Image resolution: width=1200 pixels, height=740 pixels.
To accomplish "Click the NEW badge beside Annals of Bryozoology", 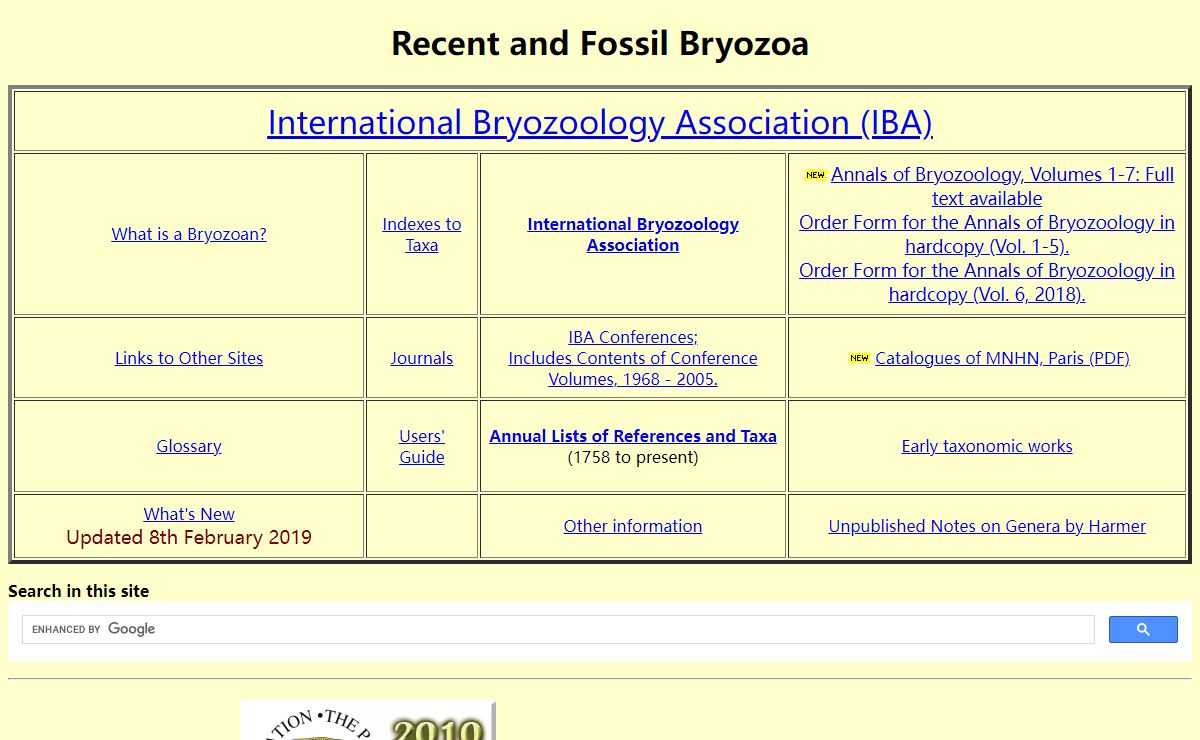I will click(815, 175).
